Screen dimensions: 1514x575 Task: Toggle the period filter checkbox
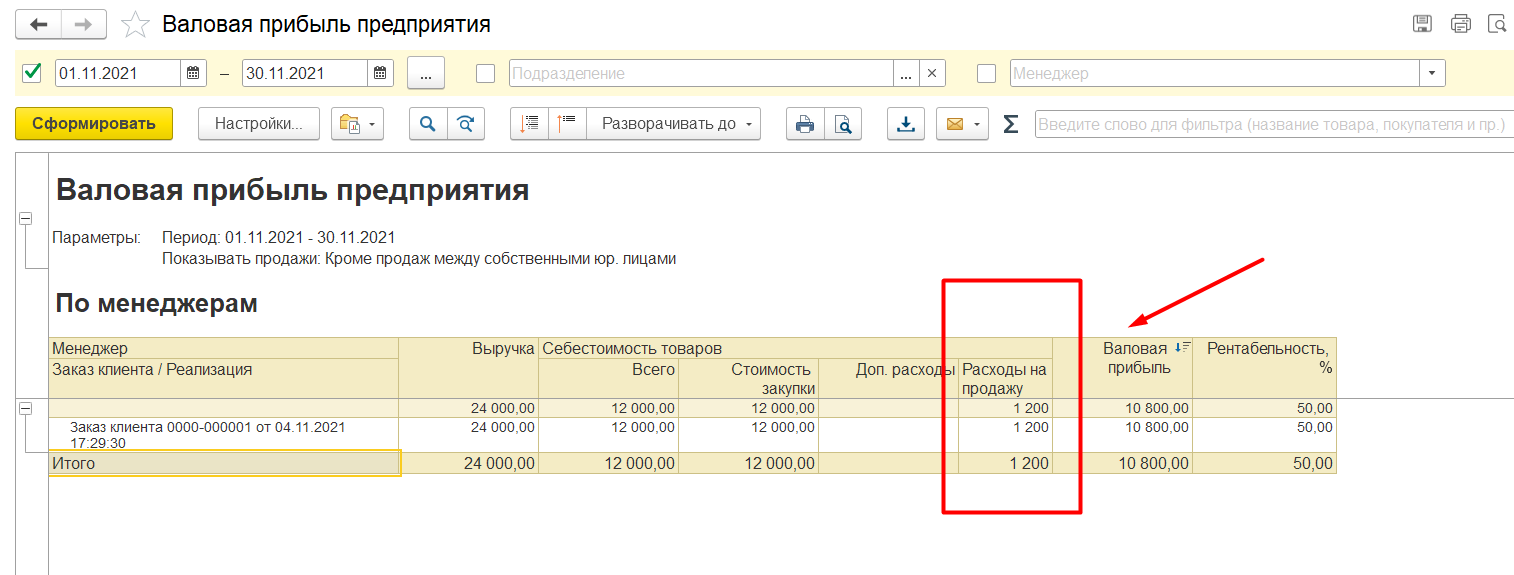tap(32, 72)
